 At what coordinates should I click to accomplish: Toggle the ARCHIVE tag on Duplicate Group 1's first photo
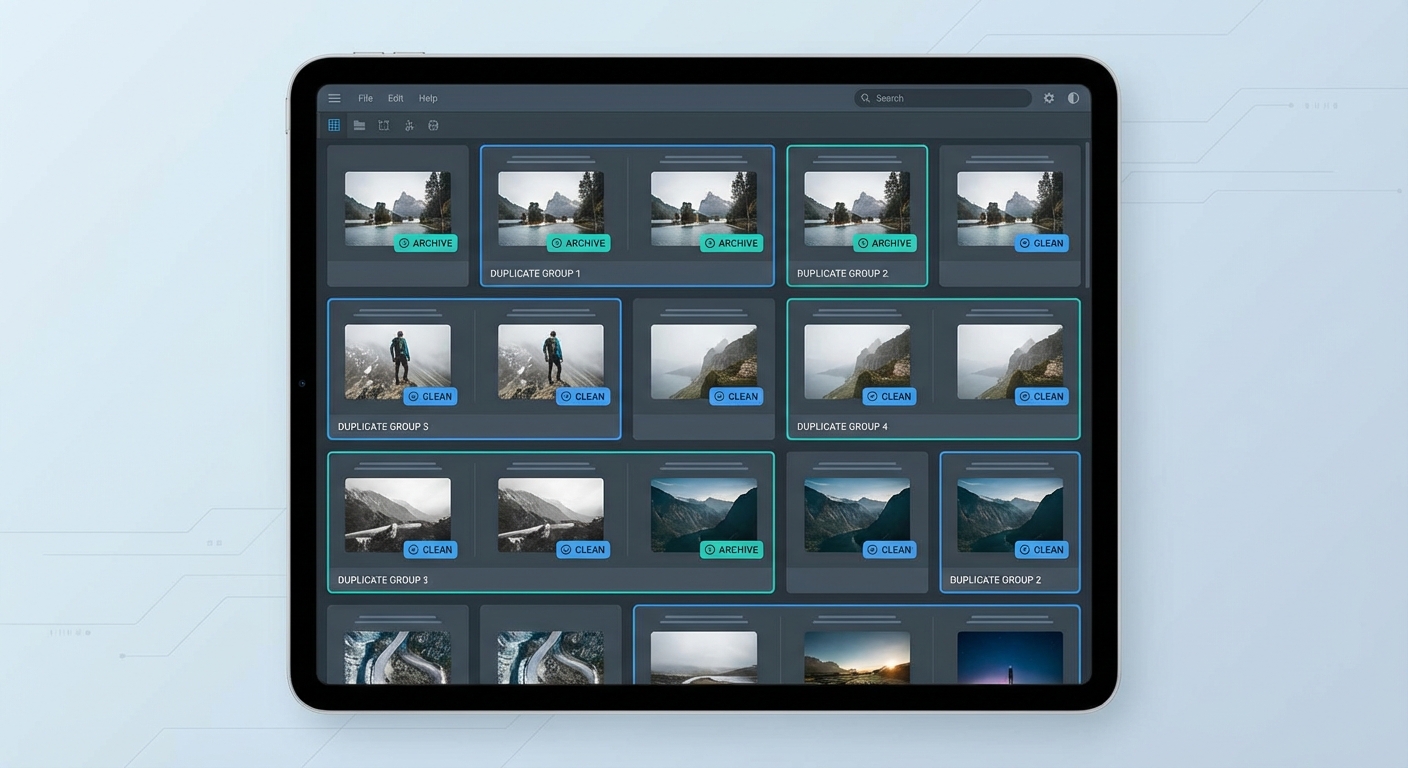point(578,243)
